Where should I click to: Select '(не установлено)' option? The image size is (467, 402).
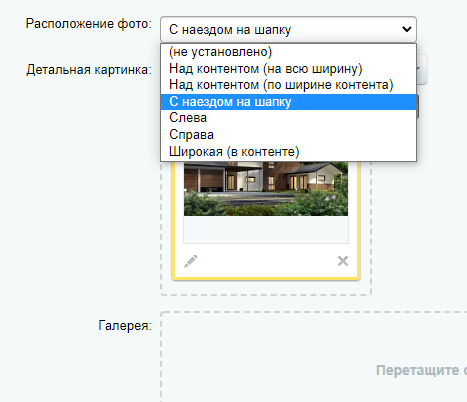click(288, 52)
